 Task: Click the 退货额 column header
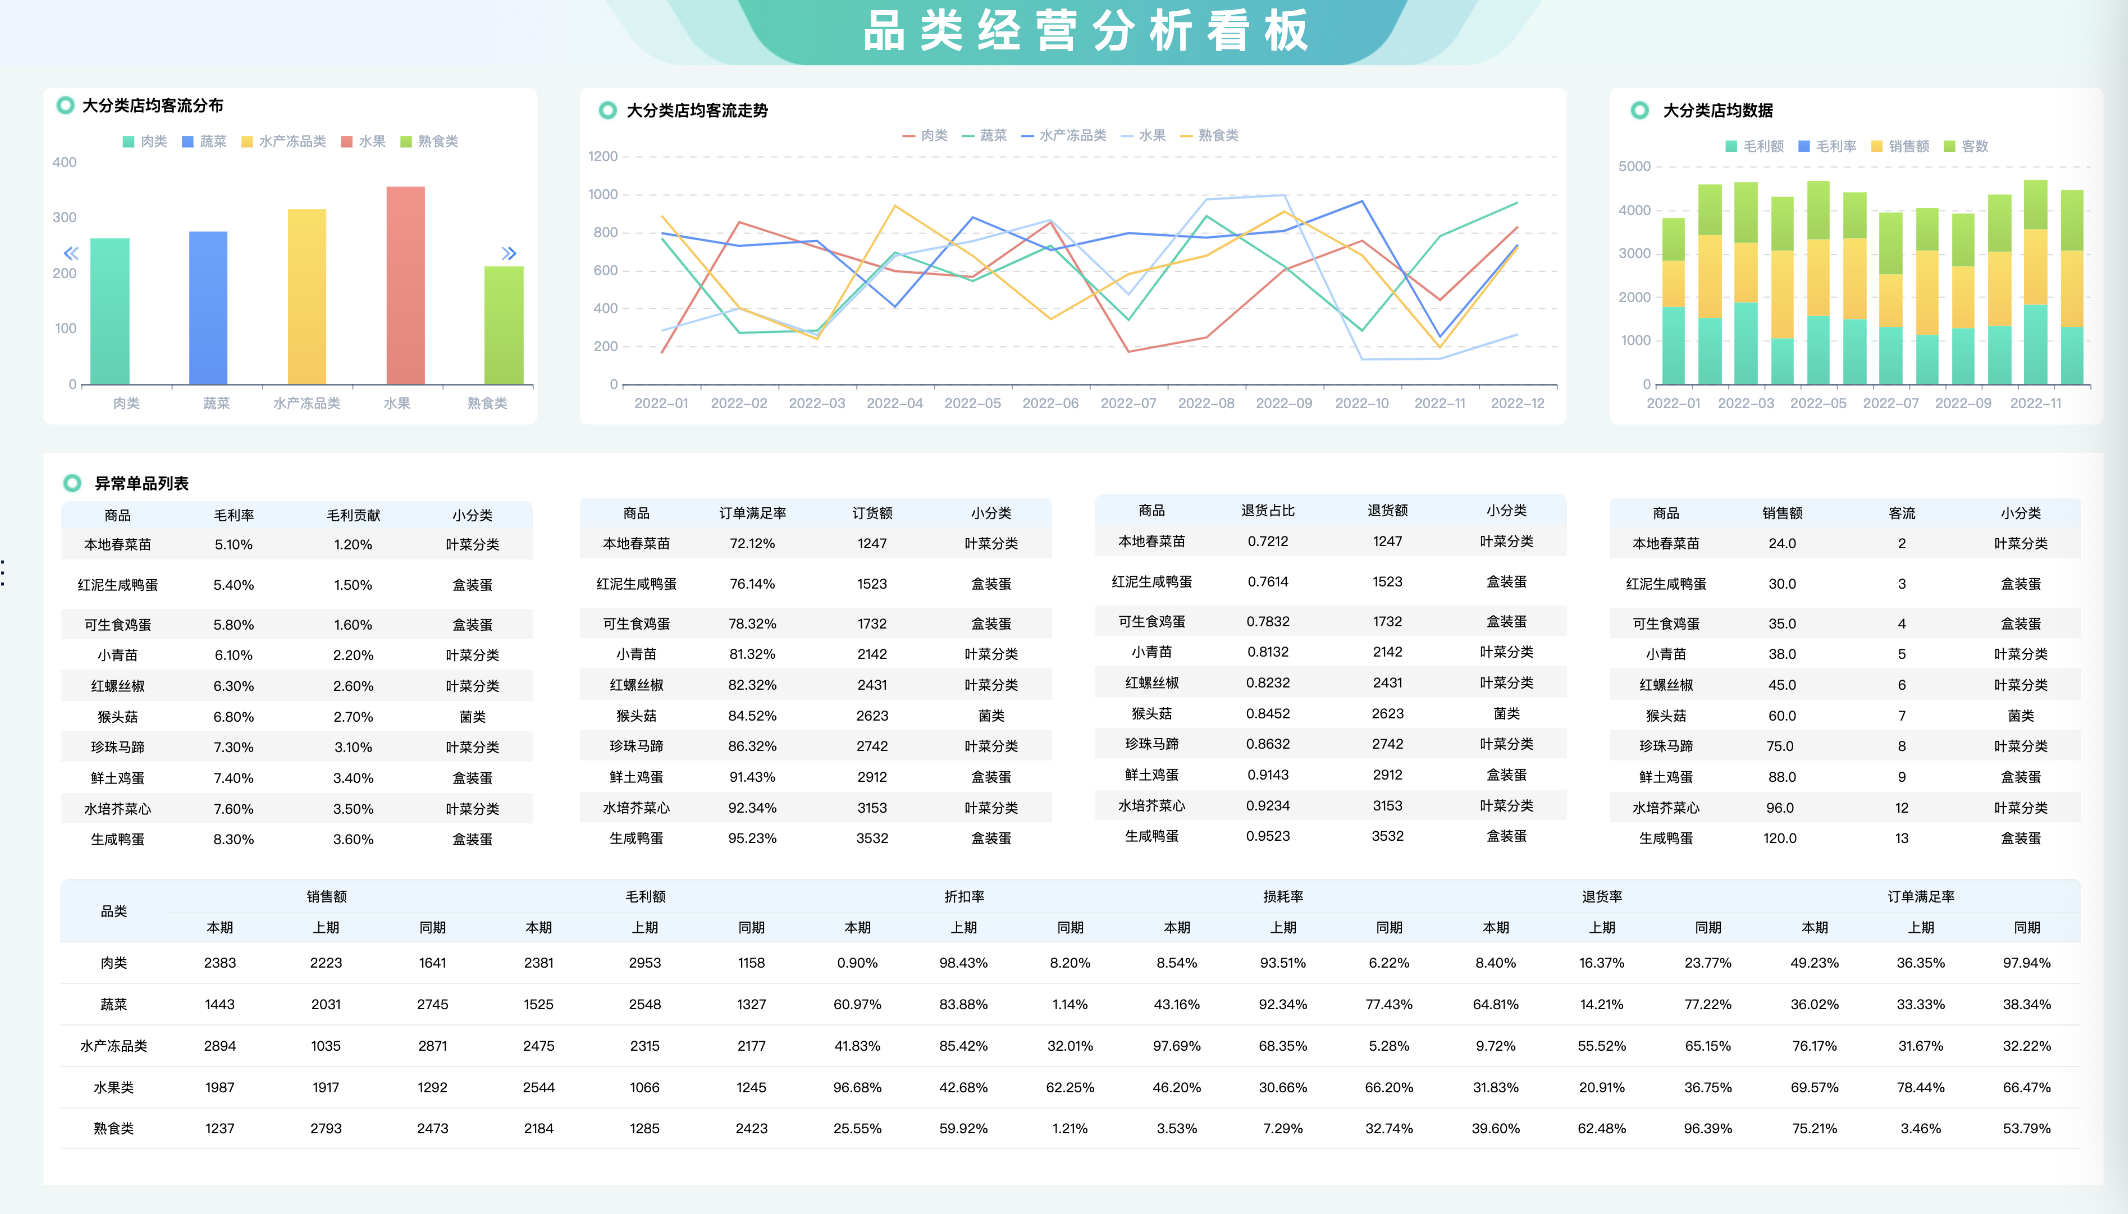tap(1388, 510)
